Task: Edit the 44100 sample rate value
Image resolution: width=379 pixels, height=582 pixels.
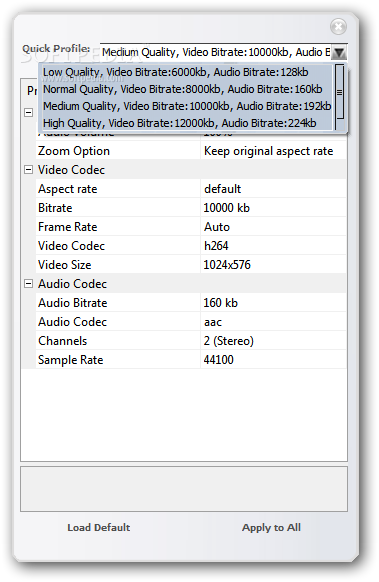Action: click(x=273, y=360)
